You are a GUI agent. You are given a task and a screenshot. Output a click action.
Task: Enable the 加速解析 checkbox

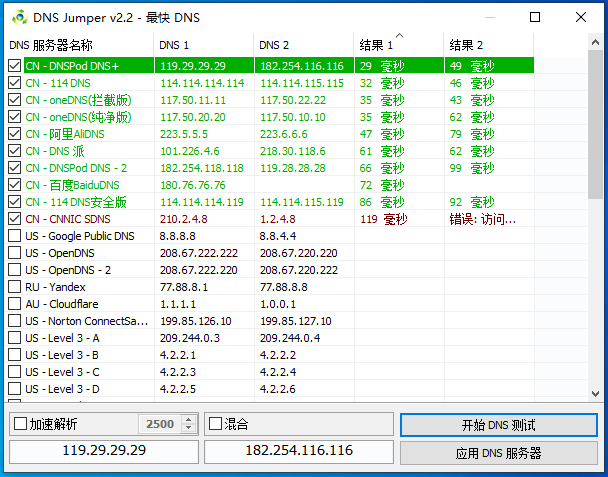click(x=20, y=423)
